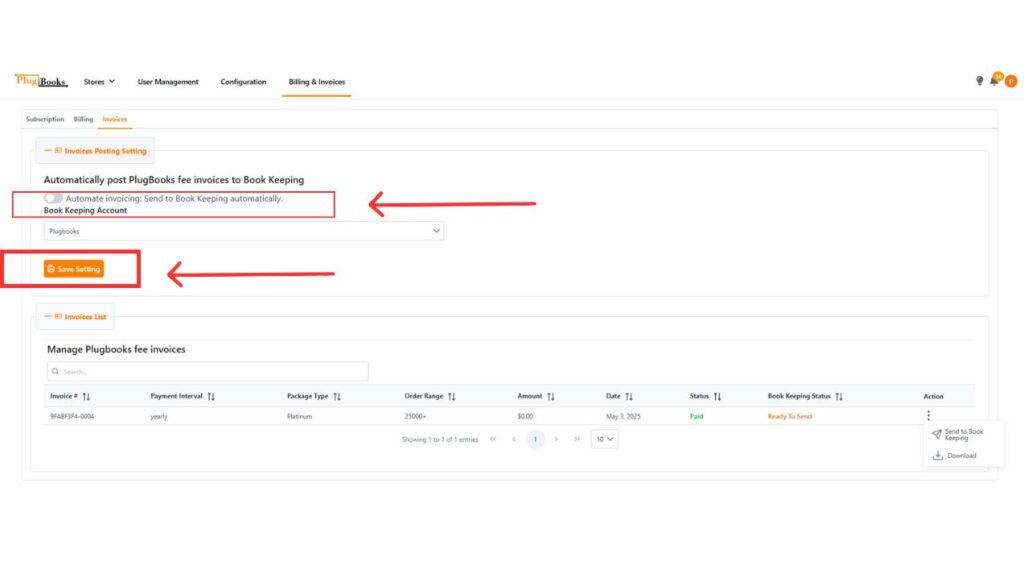Image resolution: width=1024 pixels, height=576 pixels.
Task: Sort by Invoice # column arrows
Action: [86, 397]
